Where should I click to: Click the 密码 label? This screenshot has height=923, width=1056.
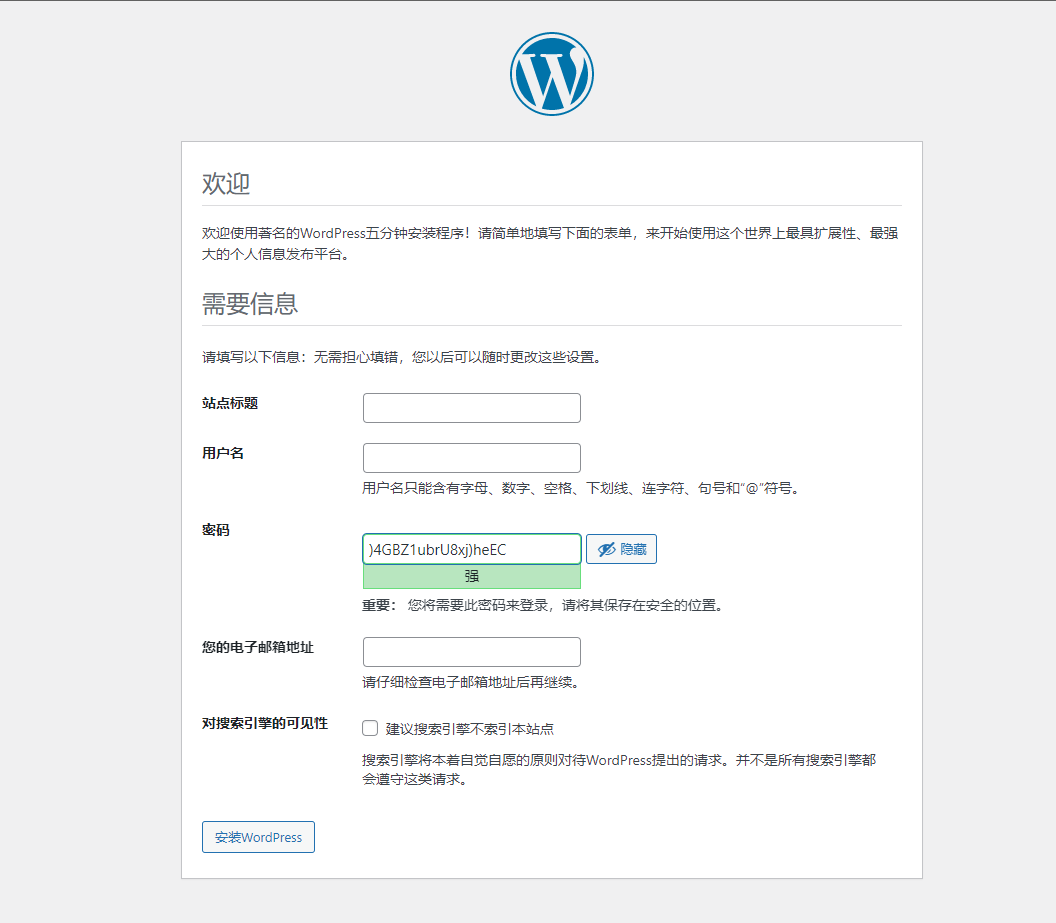pyautogui.click(x=216, y=530)
